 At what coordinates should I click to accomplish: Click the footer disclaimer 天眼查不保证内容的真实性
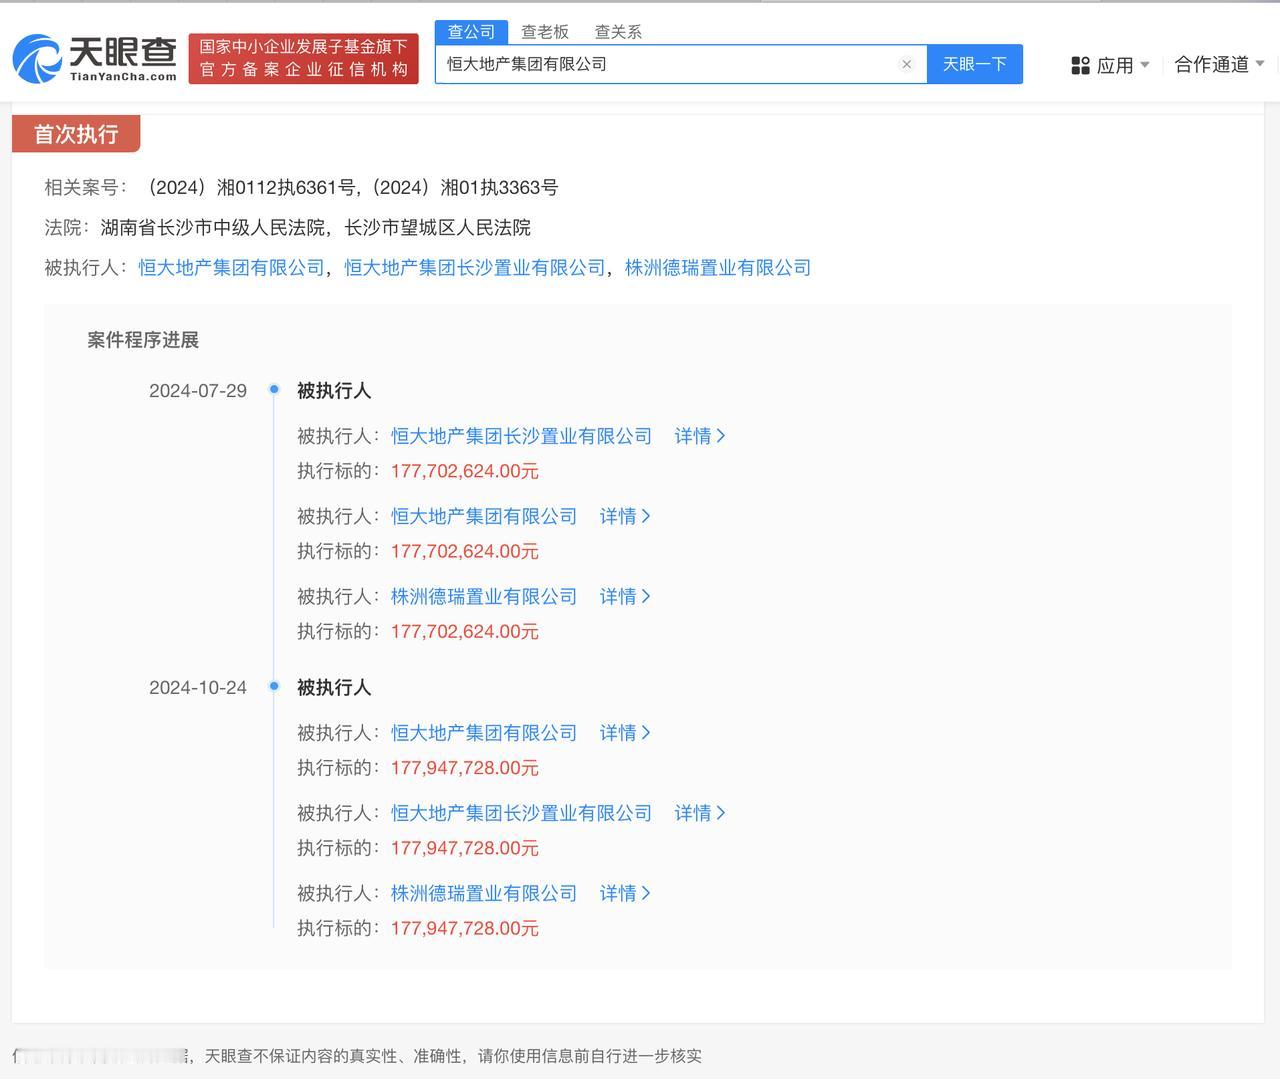[301, 1056]
